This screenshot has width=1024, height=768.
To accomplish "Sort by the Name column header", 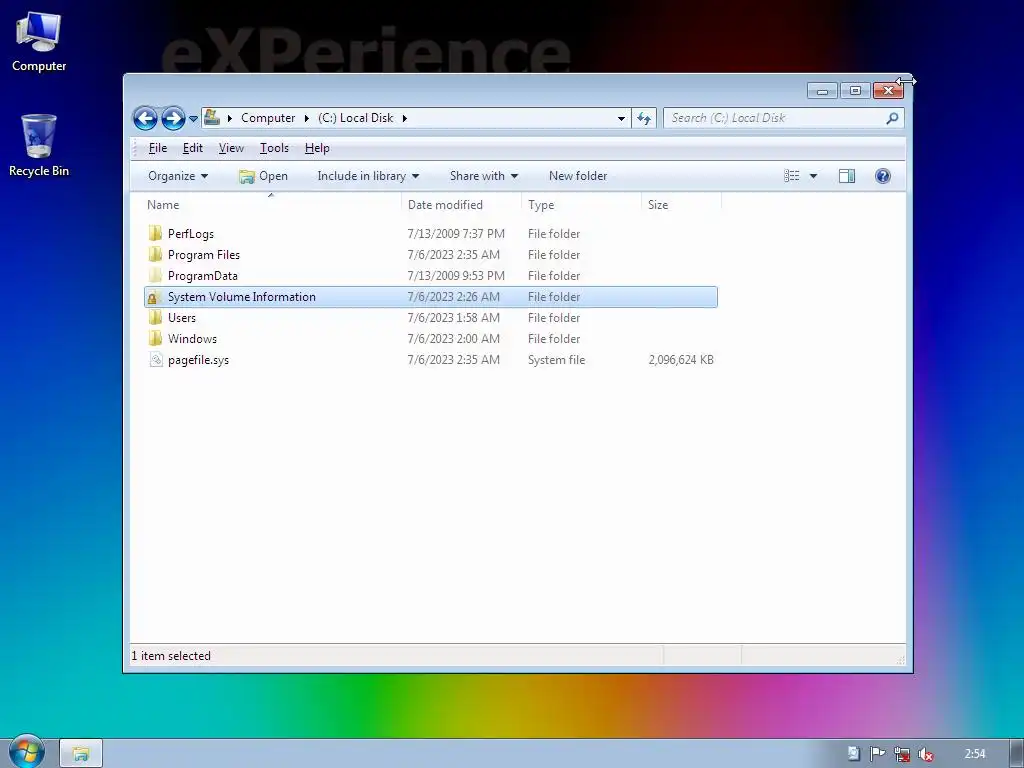I will (271, 204).
